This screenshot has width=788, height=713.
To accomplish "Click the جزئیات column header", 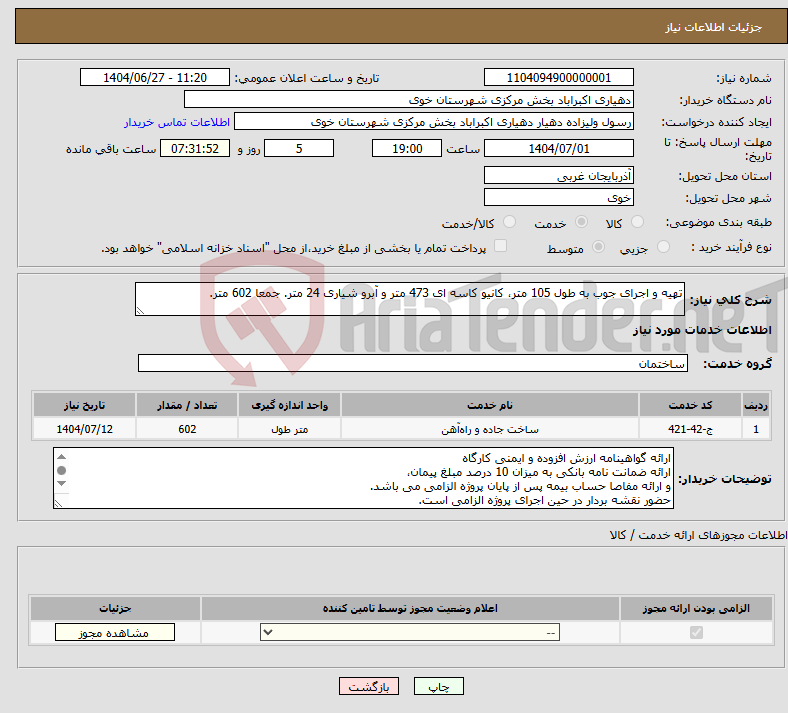I will click(x=115, y=608).
